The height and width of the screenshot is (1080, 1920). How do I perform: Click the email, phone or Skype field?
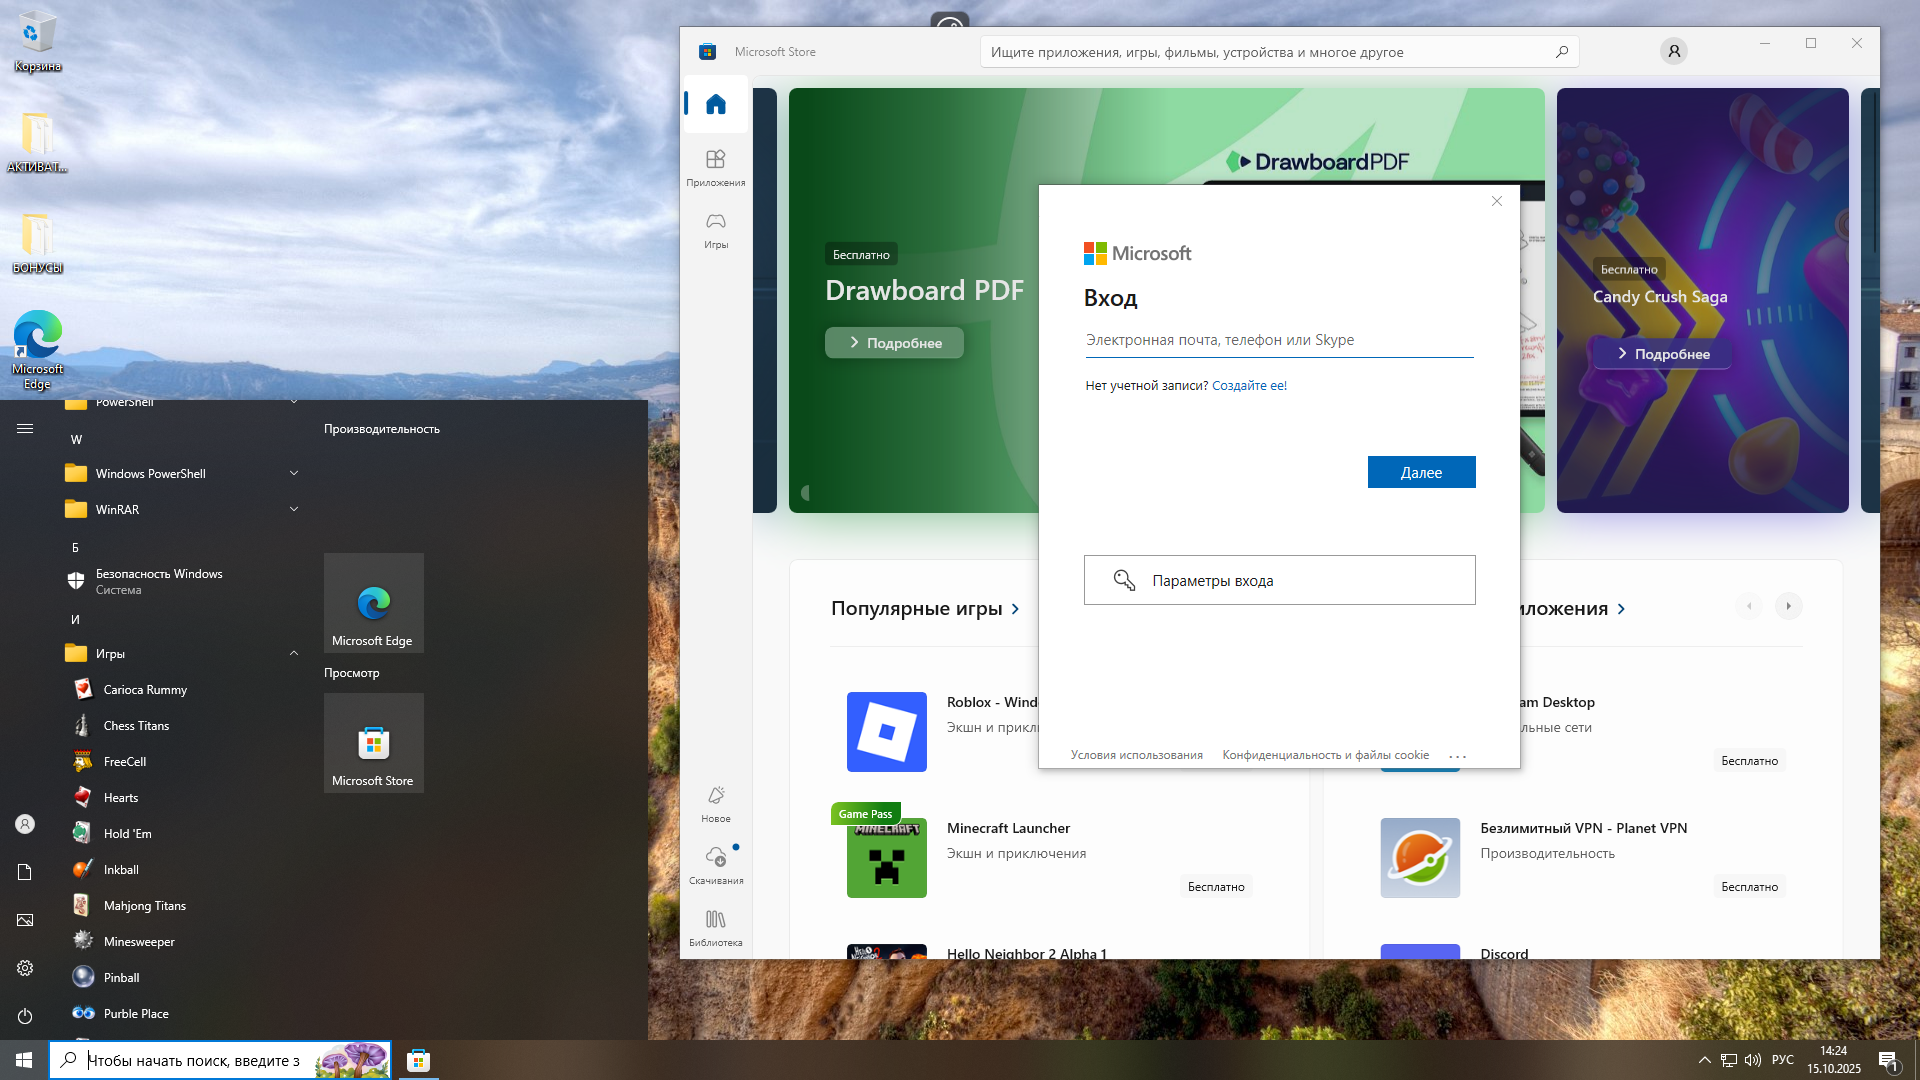[1278, 340]
